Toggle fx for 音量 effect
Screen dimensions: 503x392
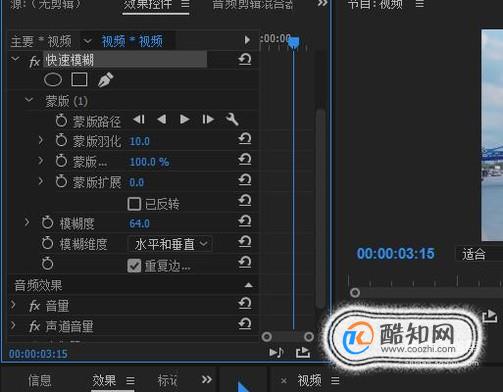tap(35, 306)
